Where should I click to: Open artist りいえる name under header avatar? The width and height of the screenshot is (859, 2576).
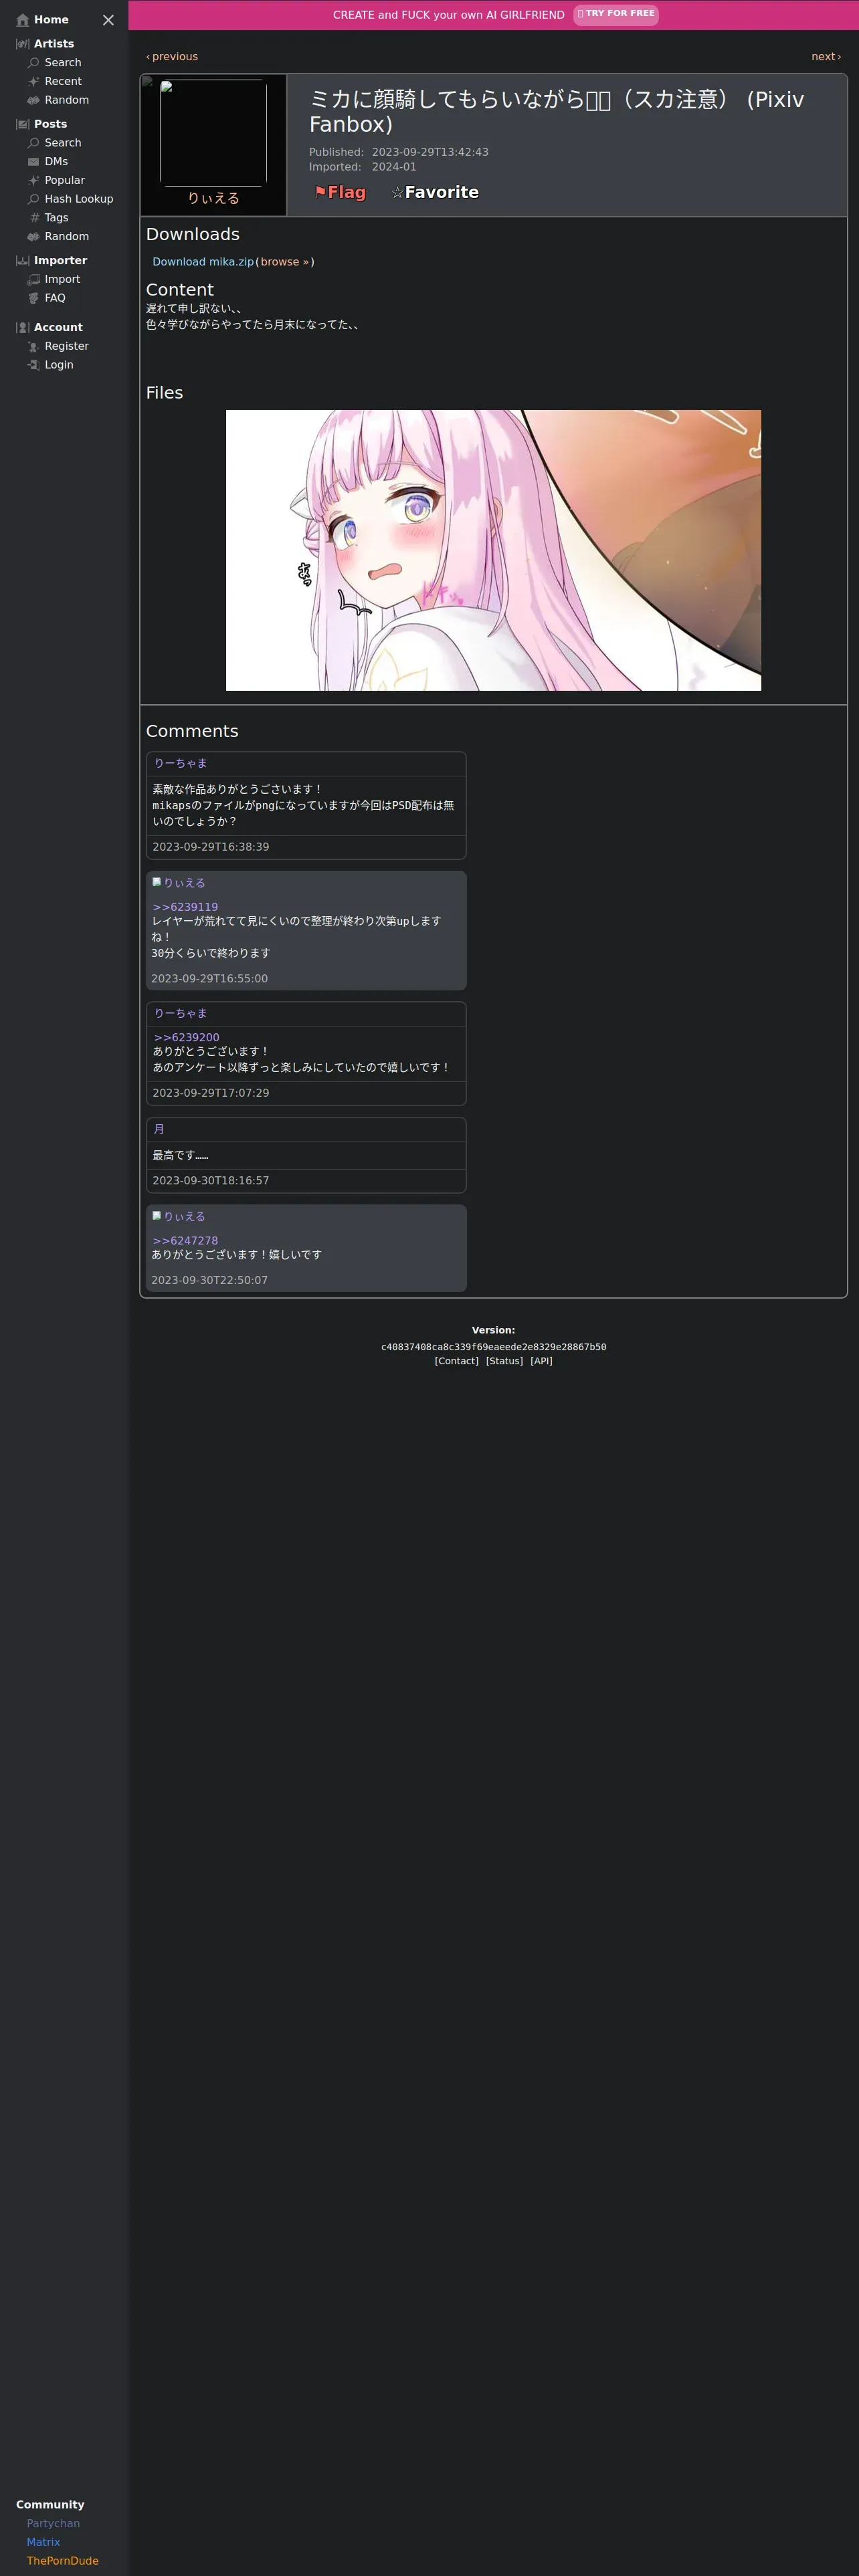[x=214, y=199]
